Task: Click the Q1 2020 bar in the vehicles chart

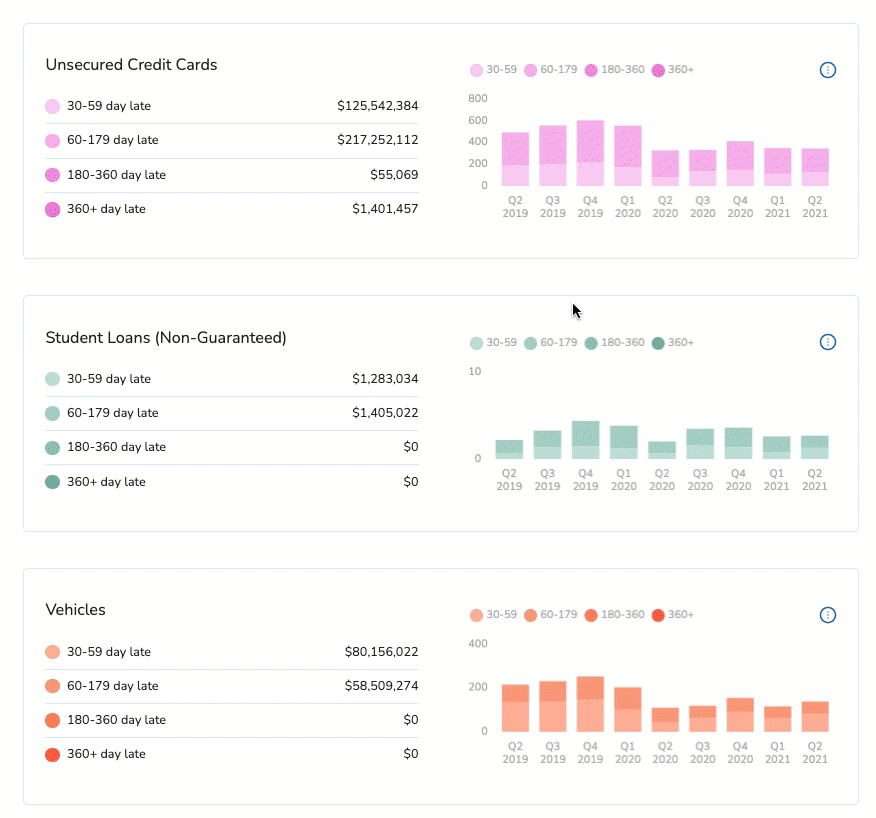Action: pyautogui.click(x=627, y=710)
